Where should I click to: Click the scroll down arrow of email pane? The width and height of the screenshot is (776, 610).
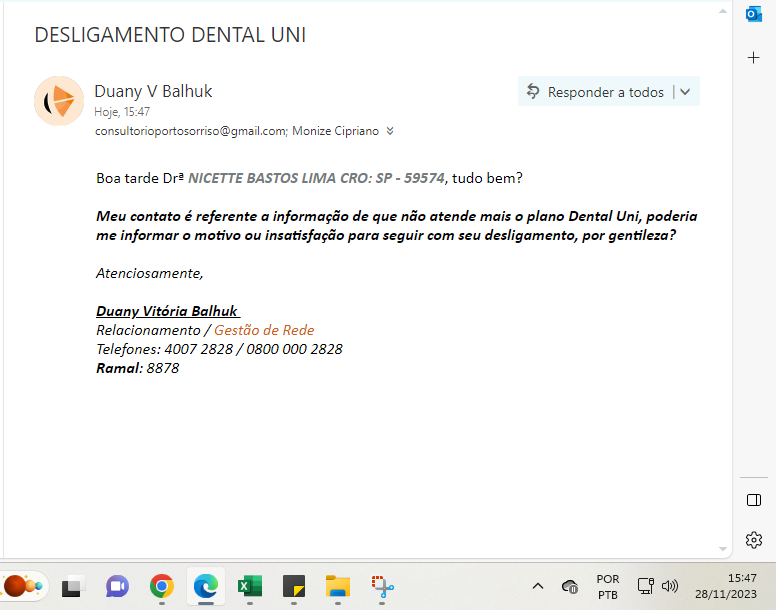tap(723, 549)
